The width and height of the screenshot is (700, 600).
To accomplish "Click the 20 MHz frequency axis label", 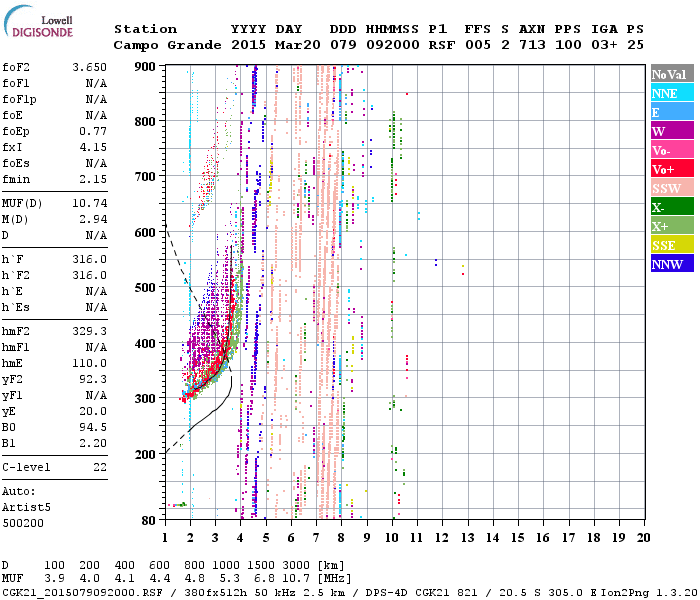I will pos(644,538).
